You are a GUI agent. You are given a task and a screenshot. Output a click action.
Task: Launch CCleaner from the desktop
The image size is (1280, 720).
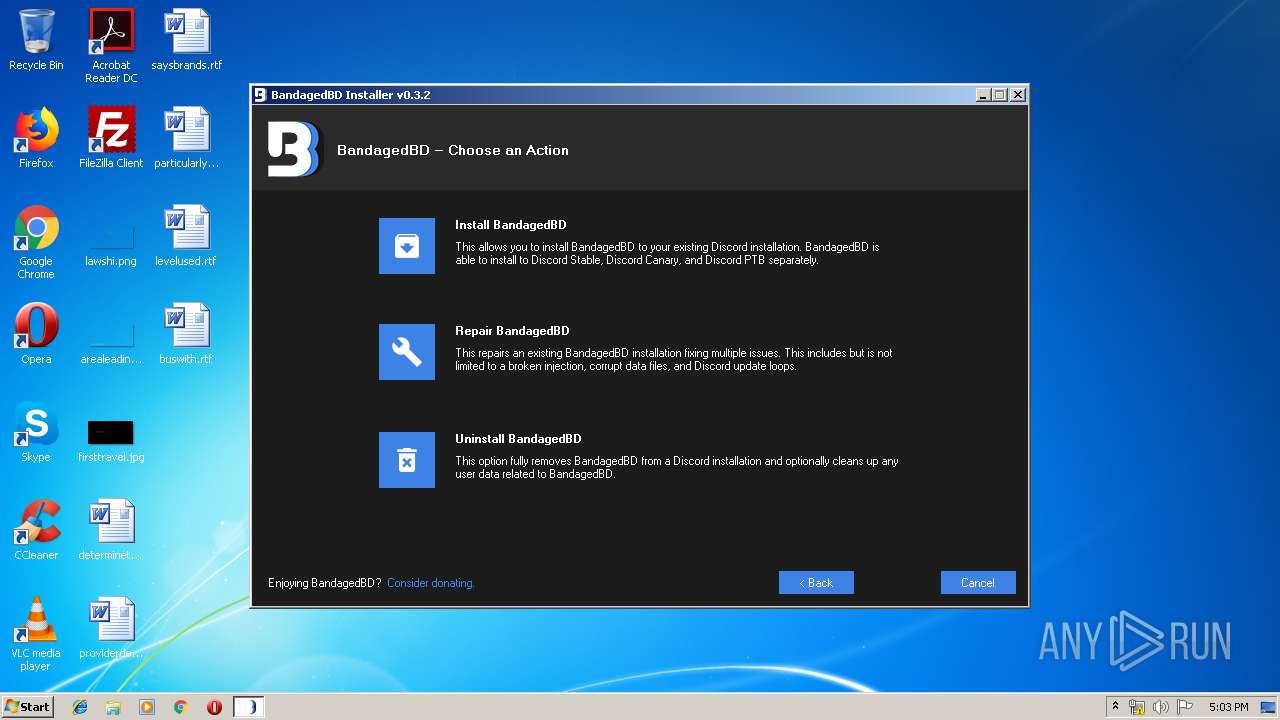click(36, 530)
